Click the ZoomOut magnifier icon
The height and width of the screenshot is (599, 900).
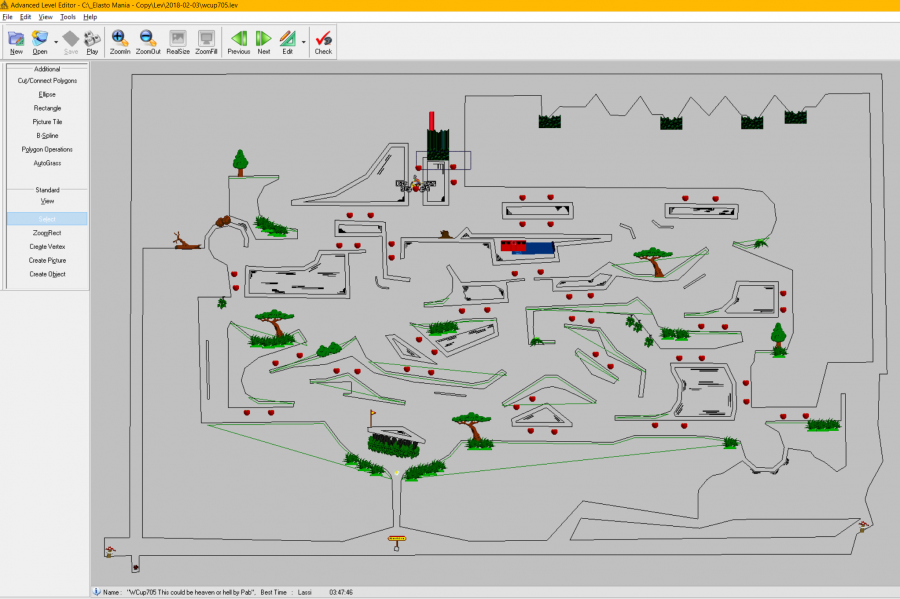(x=148, y=41)
